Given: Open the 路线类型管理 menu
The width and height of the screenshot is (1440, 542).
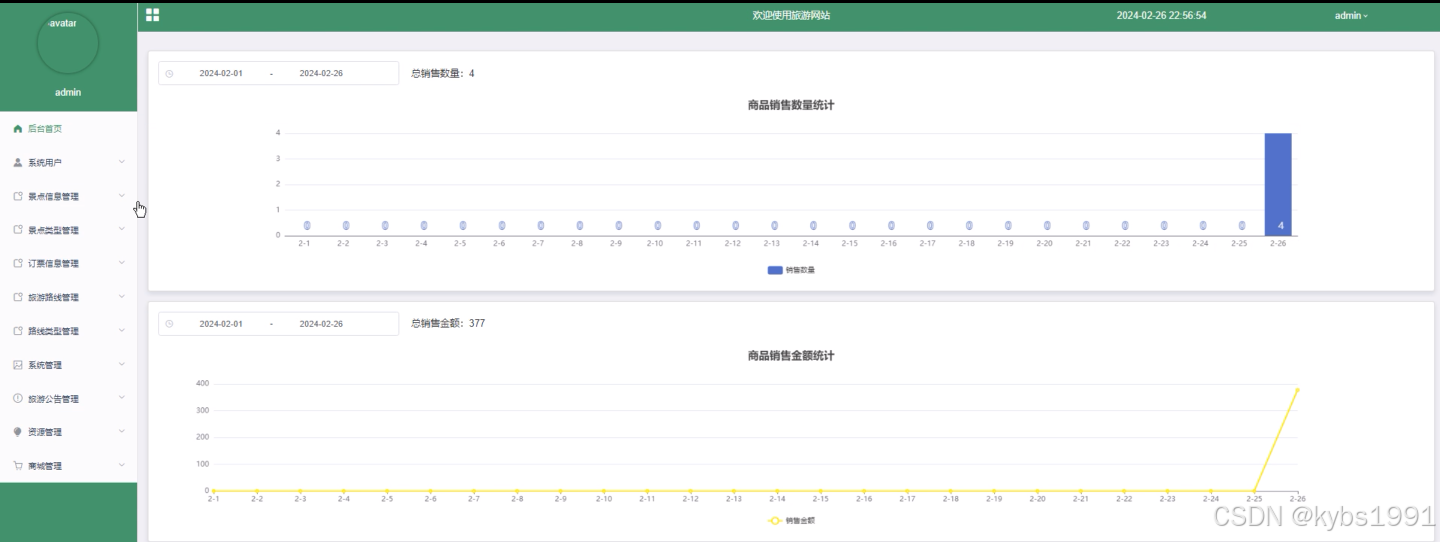Looking at the screenshot, I should click(x=68, y=331).
